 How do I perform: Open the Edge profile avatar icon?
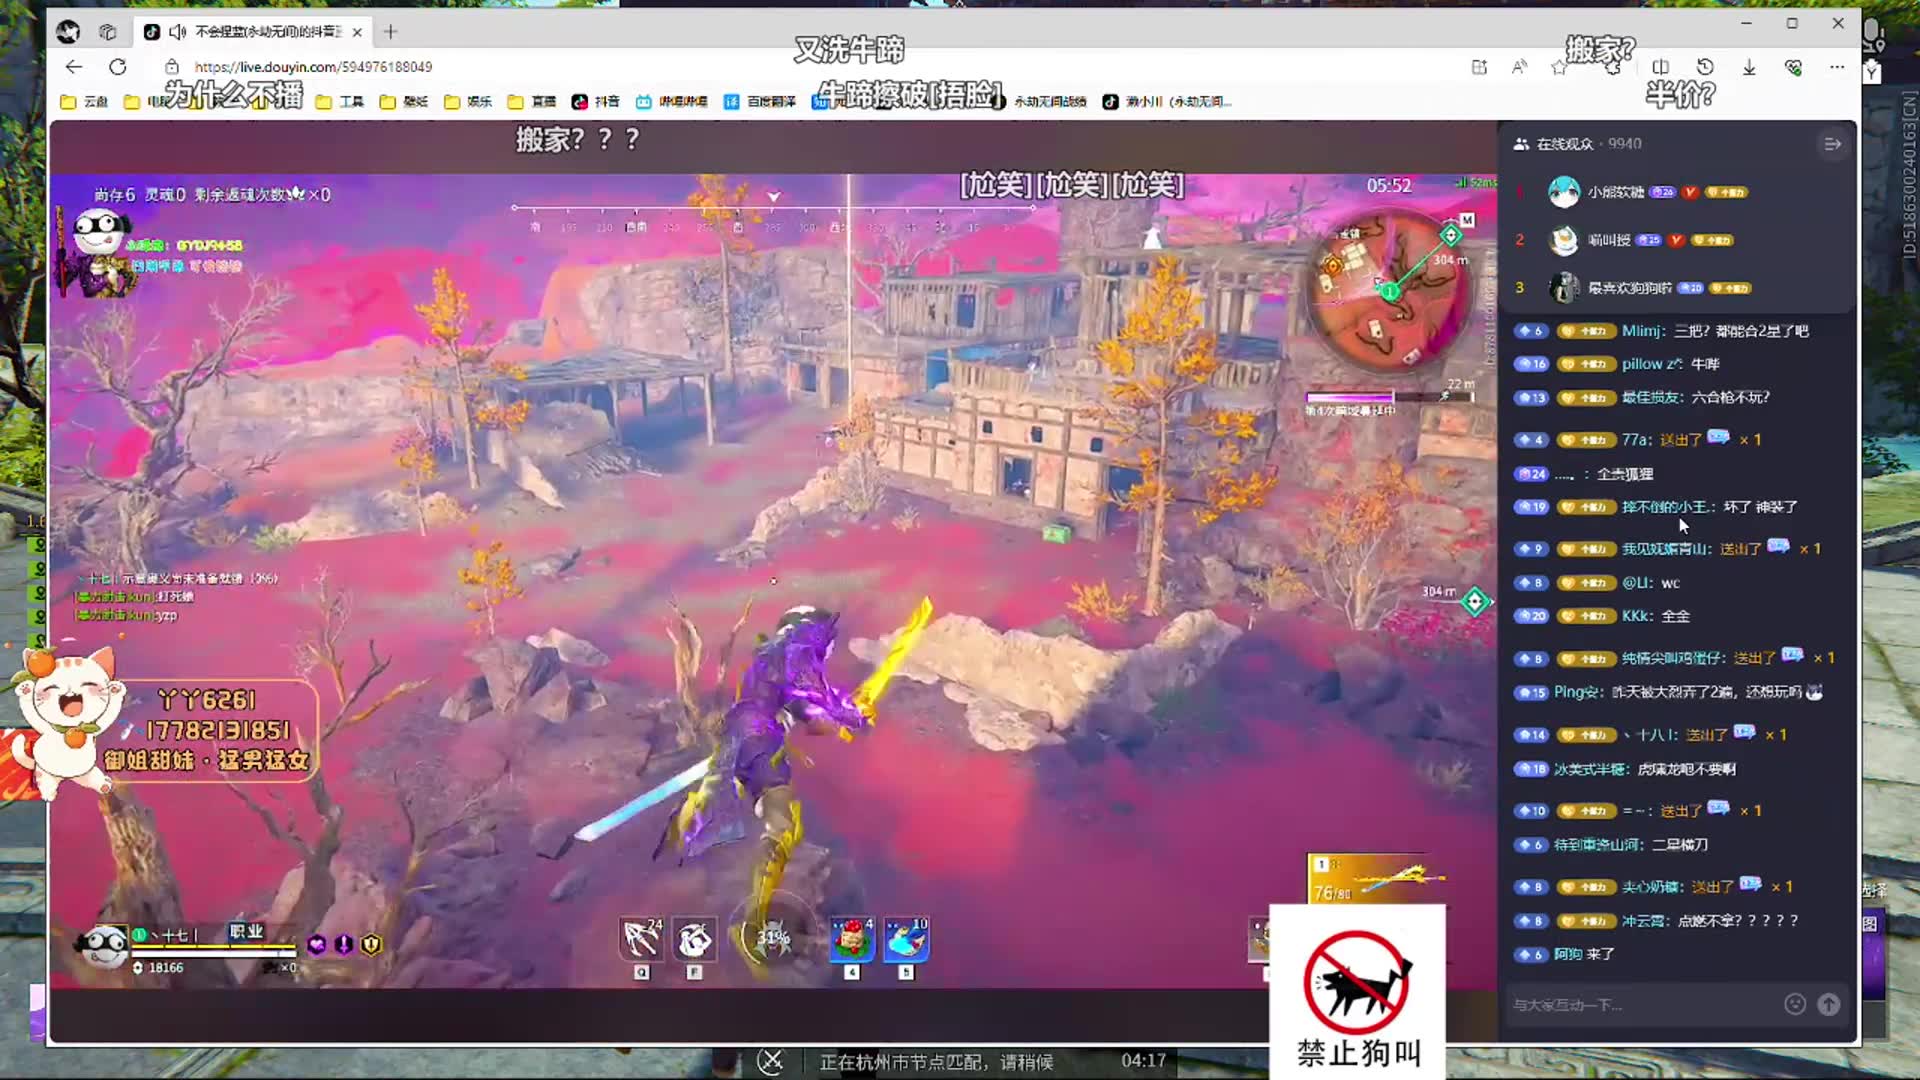(x=68, y=32)
